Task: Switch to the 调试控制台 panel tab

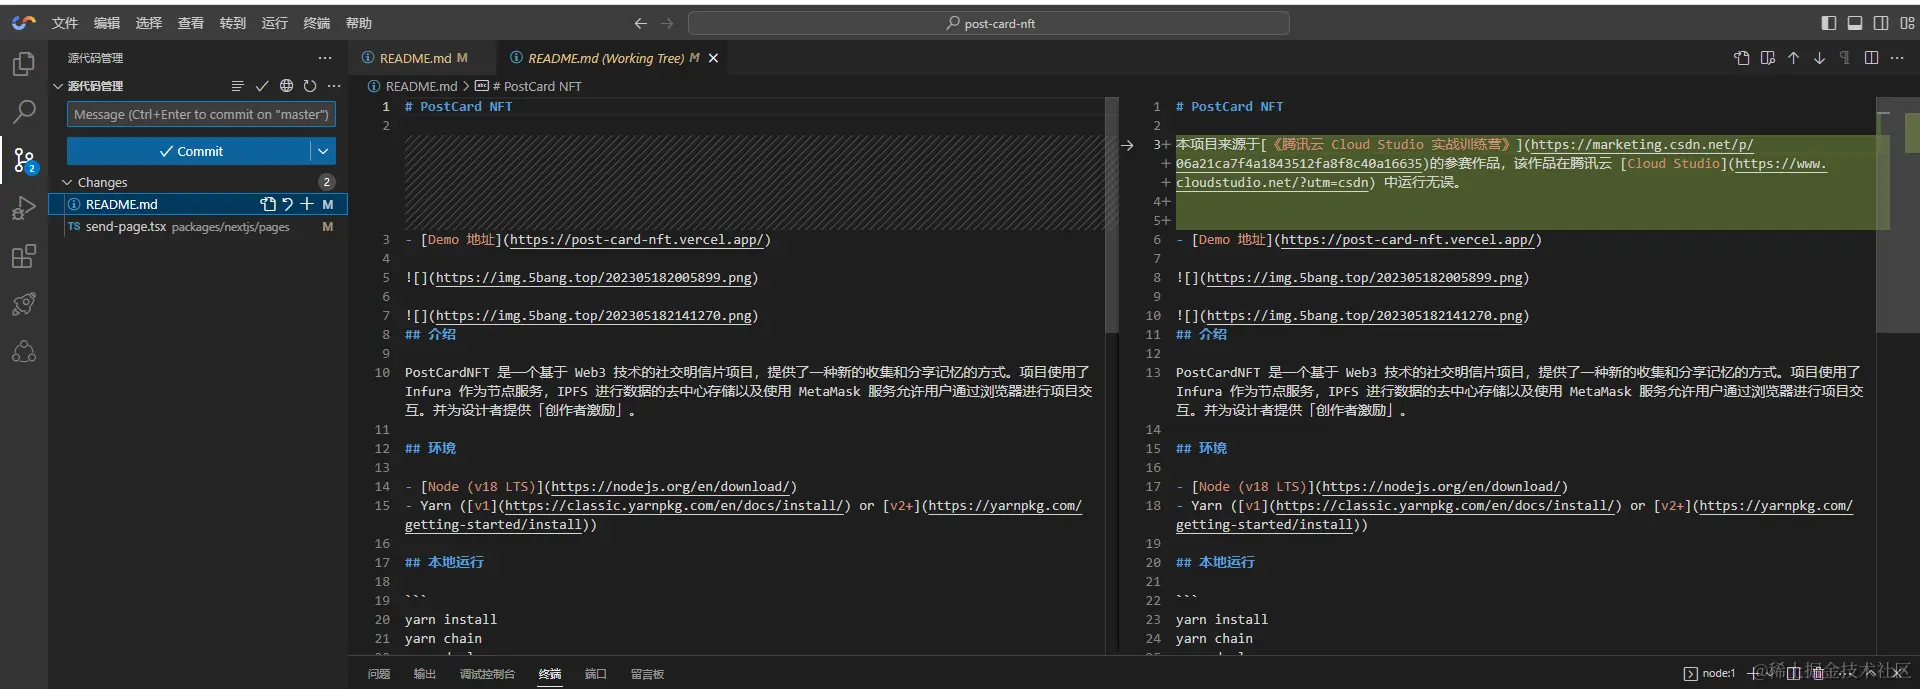Action: tap(487, 674)
